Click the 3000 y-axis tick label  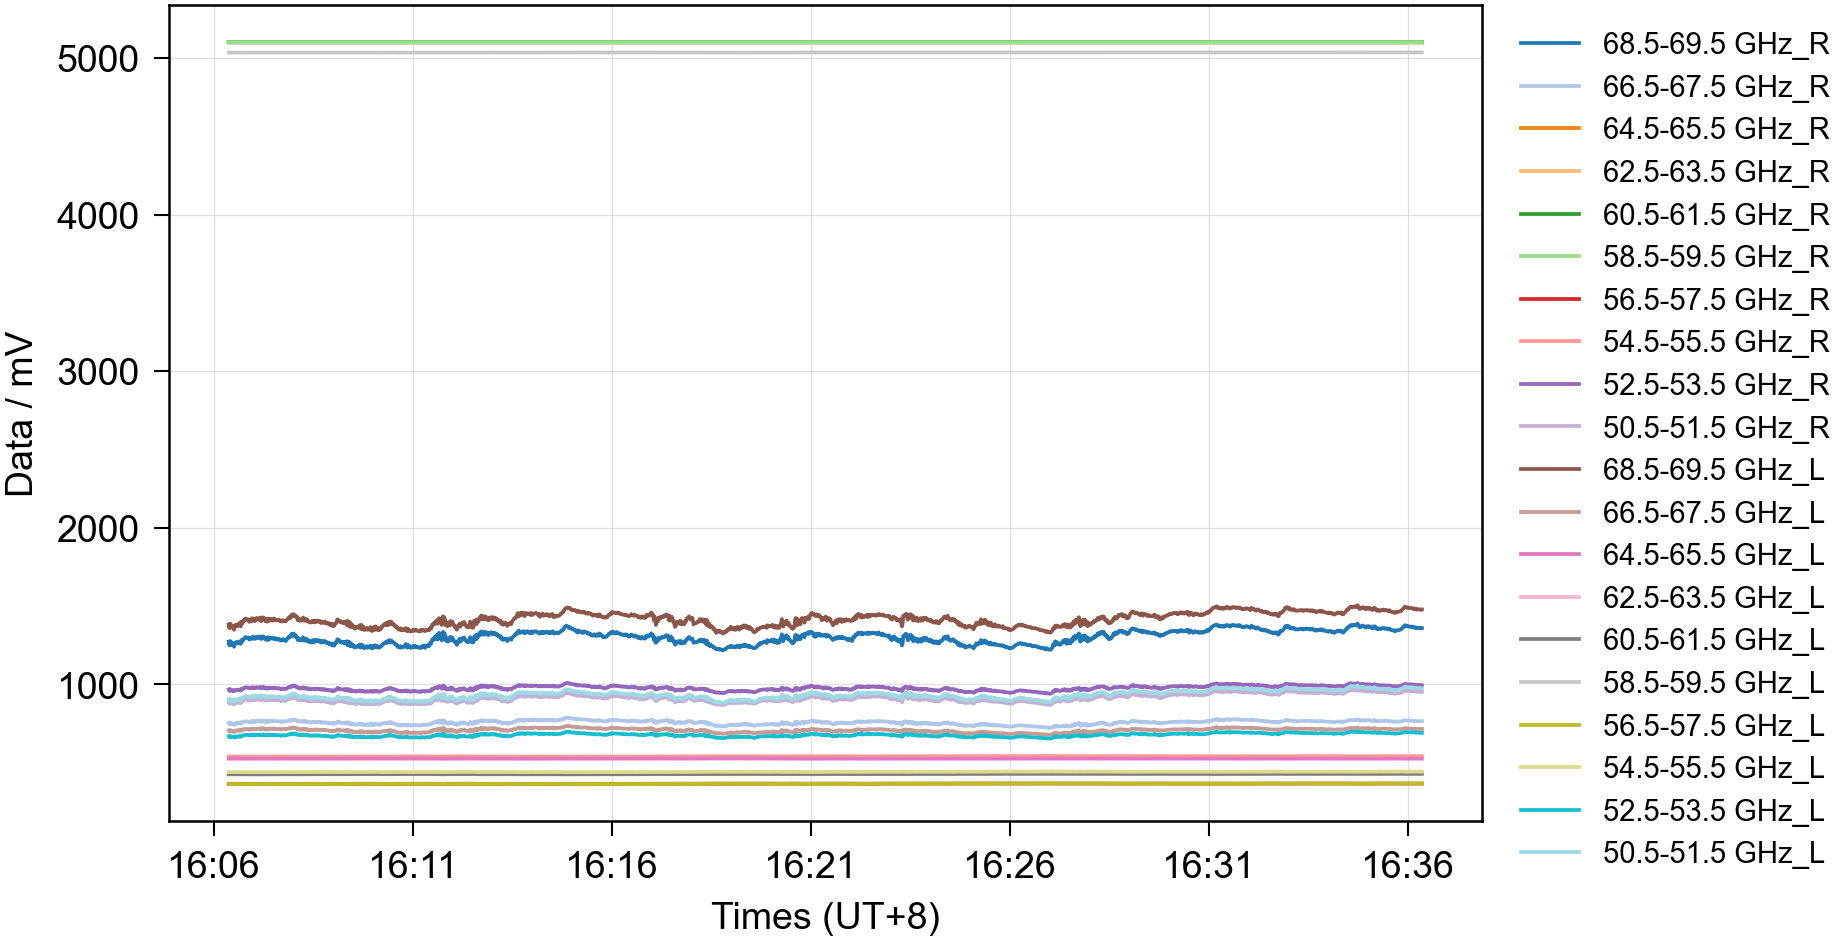[x=98, y=372]
